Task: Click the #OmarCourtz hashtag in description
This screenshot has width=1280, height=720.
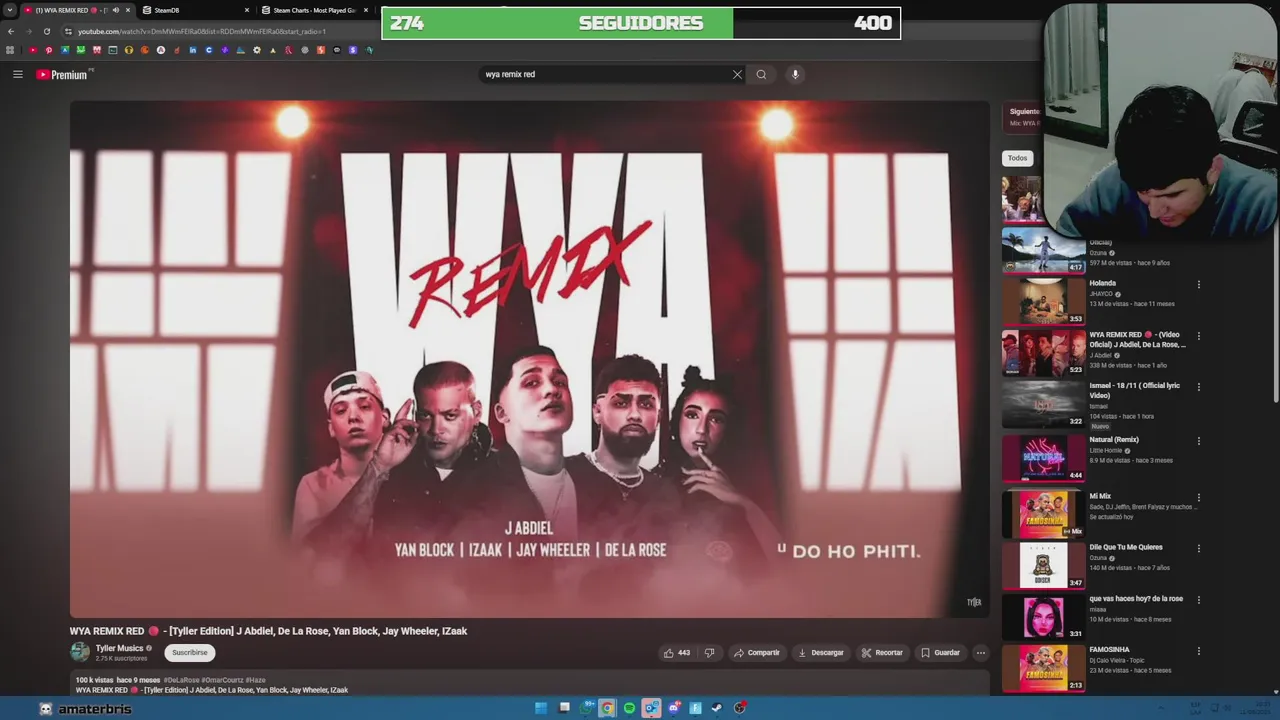Action: click(223, 680)
